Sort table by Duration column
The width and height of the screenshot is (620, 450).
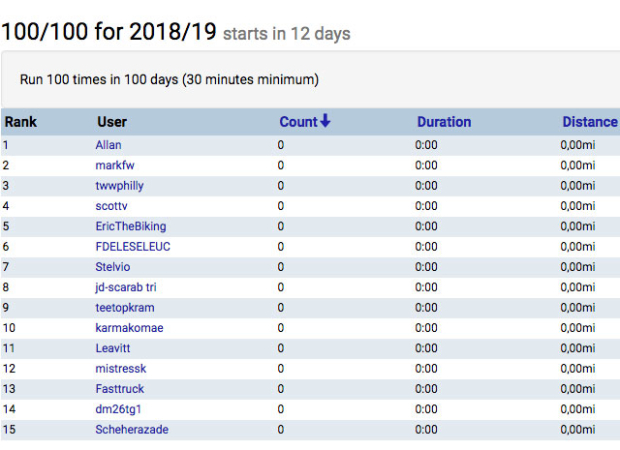(443, 122)
